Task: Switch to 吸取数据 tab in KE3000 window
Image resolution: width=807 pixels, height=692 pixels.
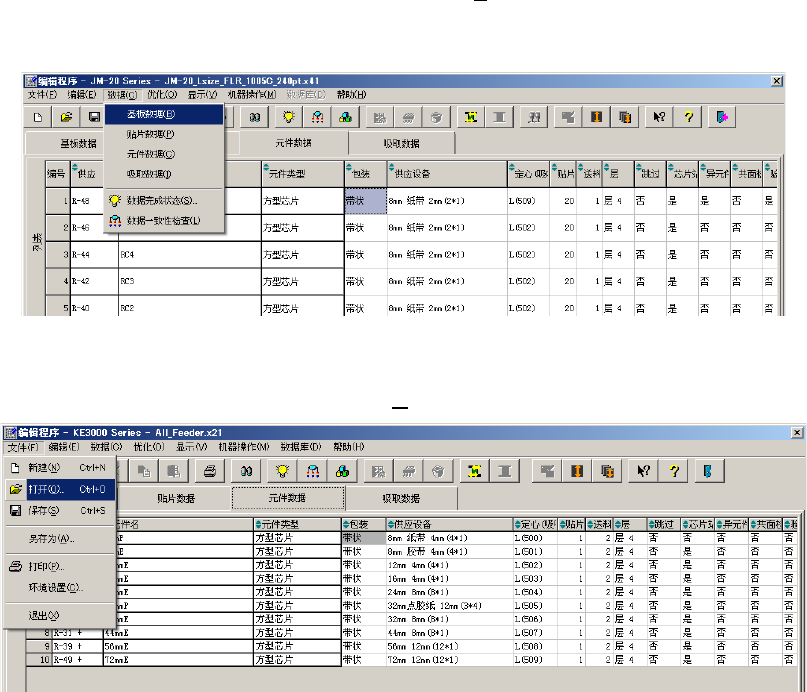Action: pos(401,498)
